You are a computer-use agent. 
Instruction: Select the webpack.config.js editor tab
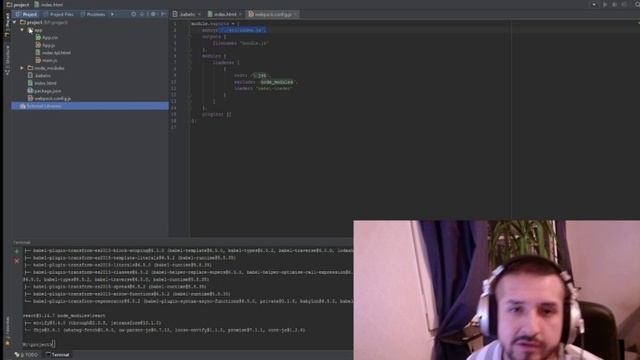[273, 14]
